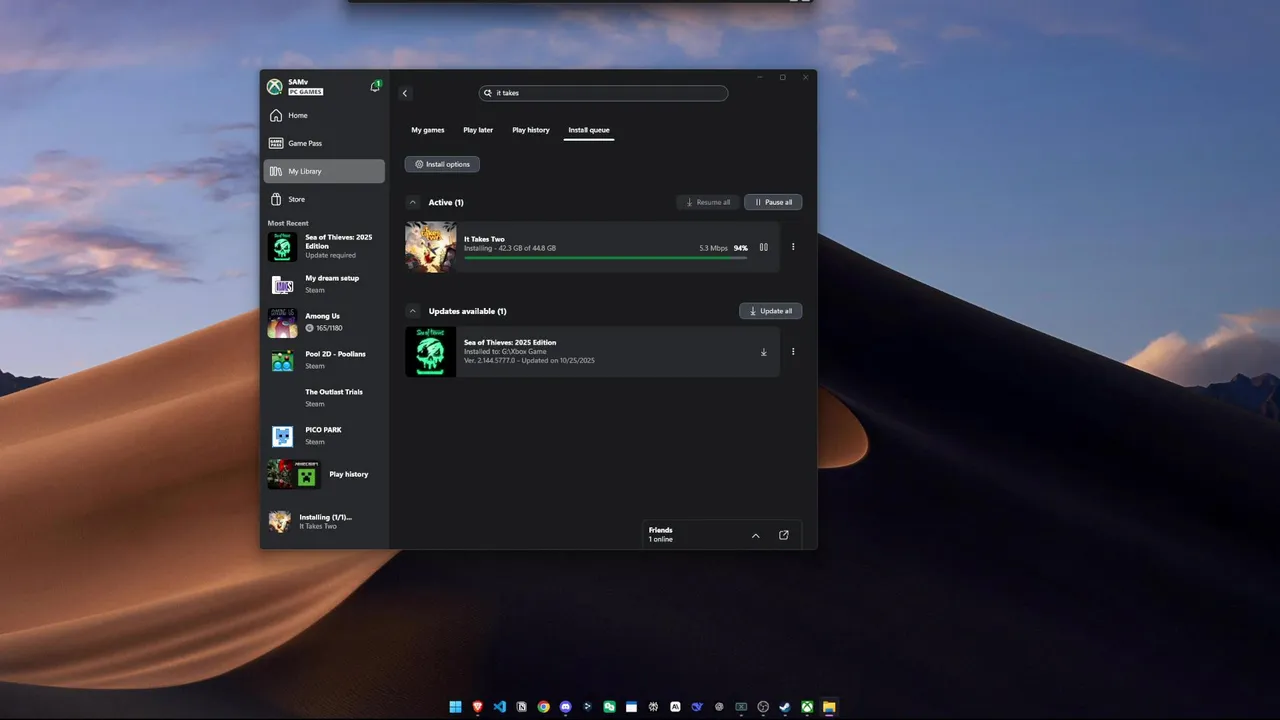
Task: Expand the Friends panel chevron
Action: click(x=755, y=535)
